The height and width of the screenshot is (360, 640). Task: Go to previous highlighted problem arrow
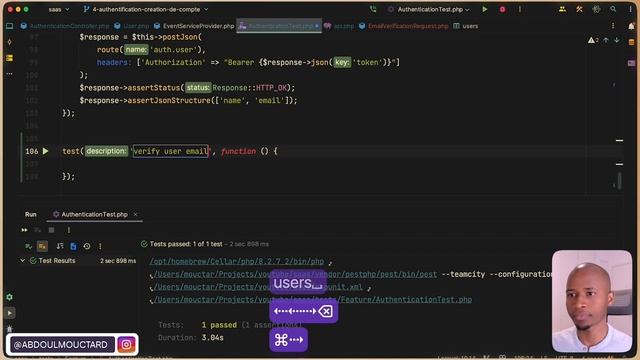coord(606,40)
